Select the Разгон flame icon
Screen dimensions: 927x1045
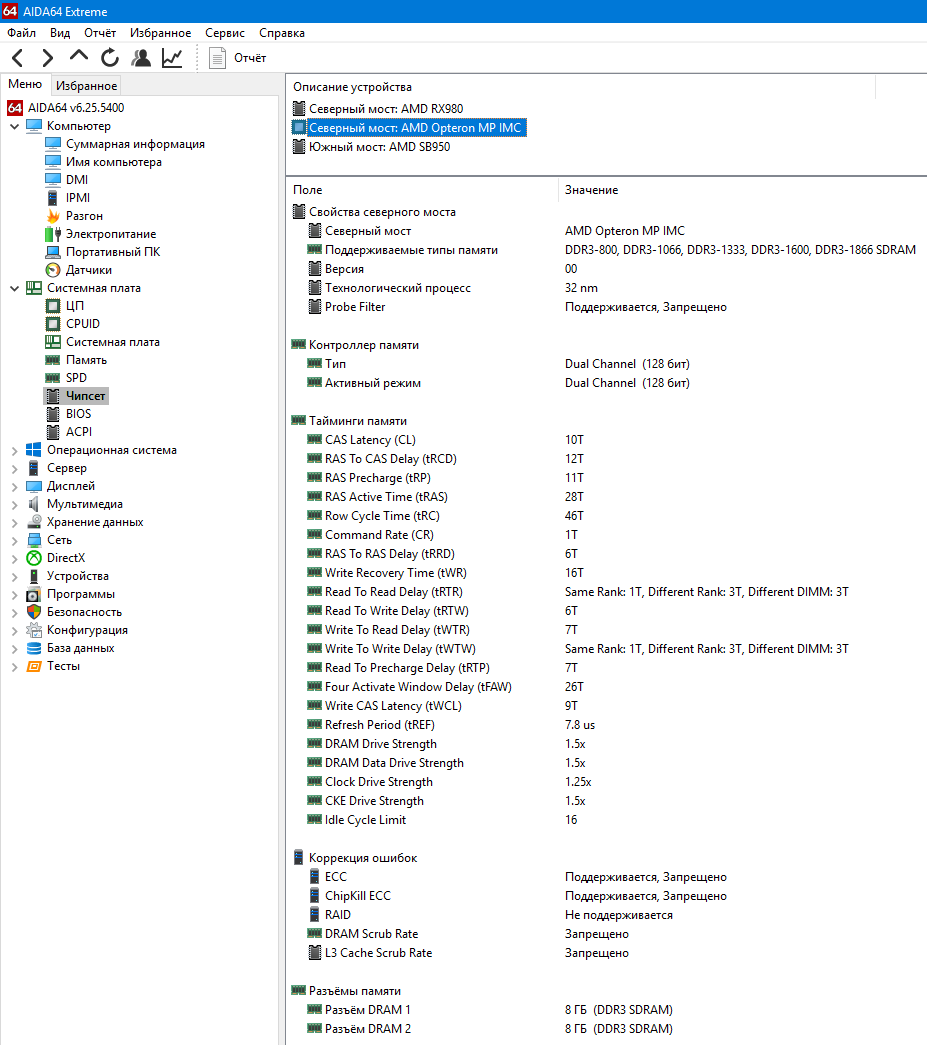pos(53,215)
